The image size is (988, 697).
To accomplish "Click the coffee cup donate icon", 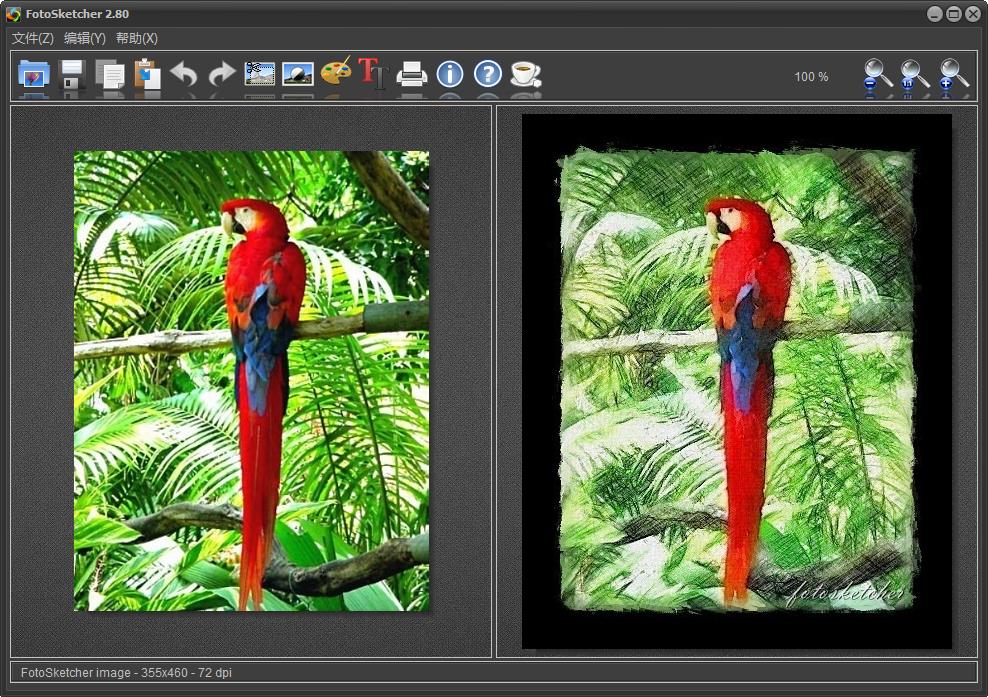I will [x=525, y=74].
